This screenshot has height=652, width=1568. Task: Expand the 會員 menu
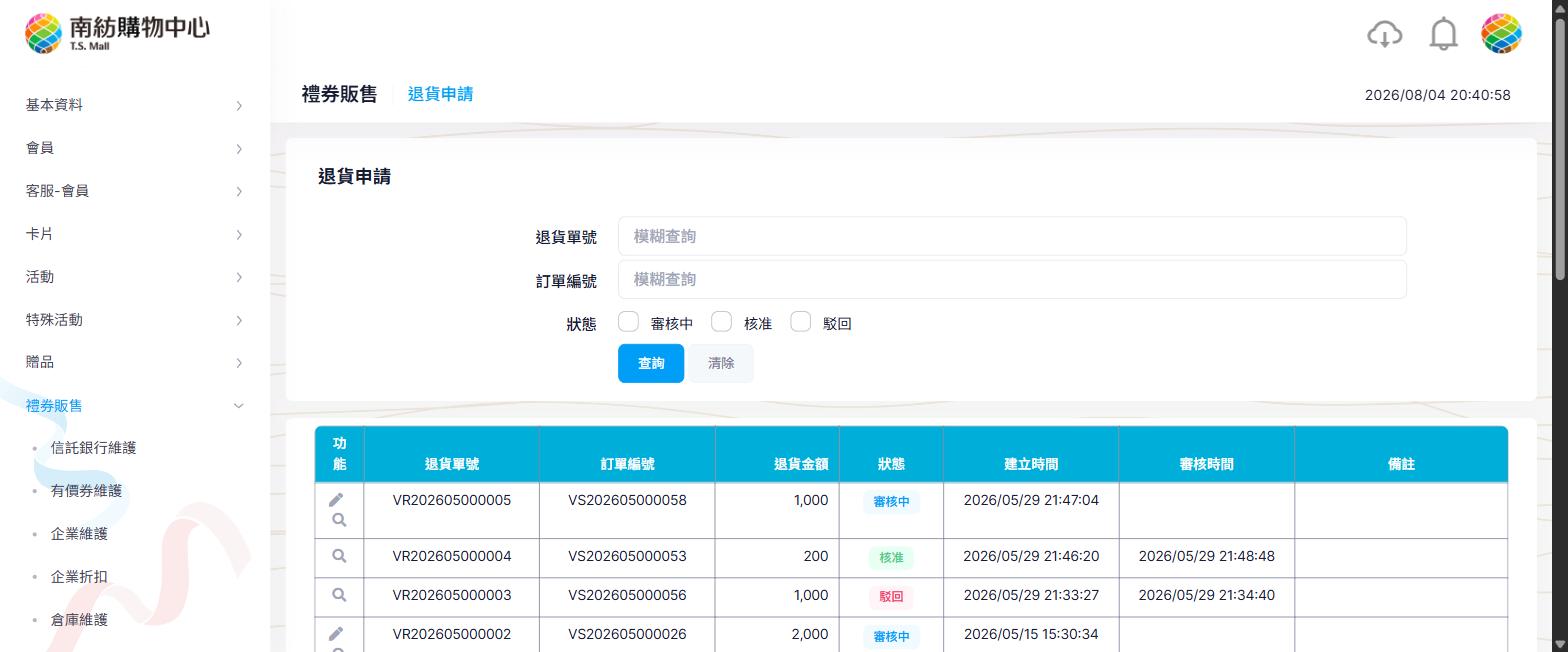(x=135, y=148)
